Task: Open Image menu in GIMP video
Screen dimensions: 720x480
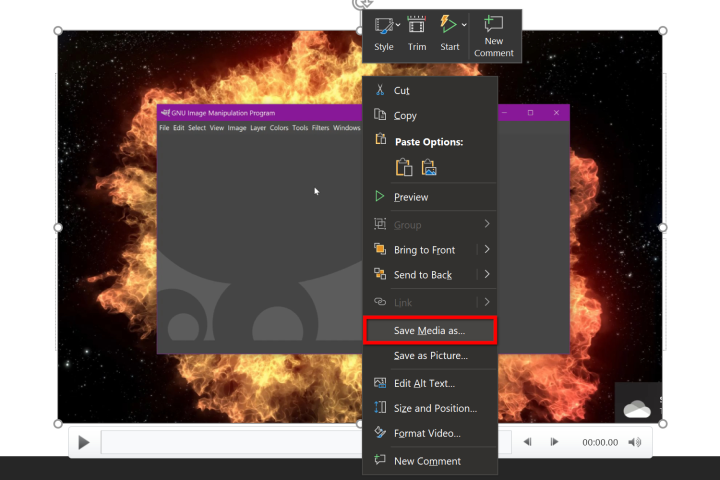Action: (237, 128)
